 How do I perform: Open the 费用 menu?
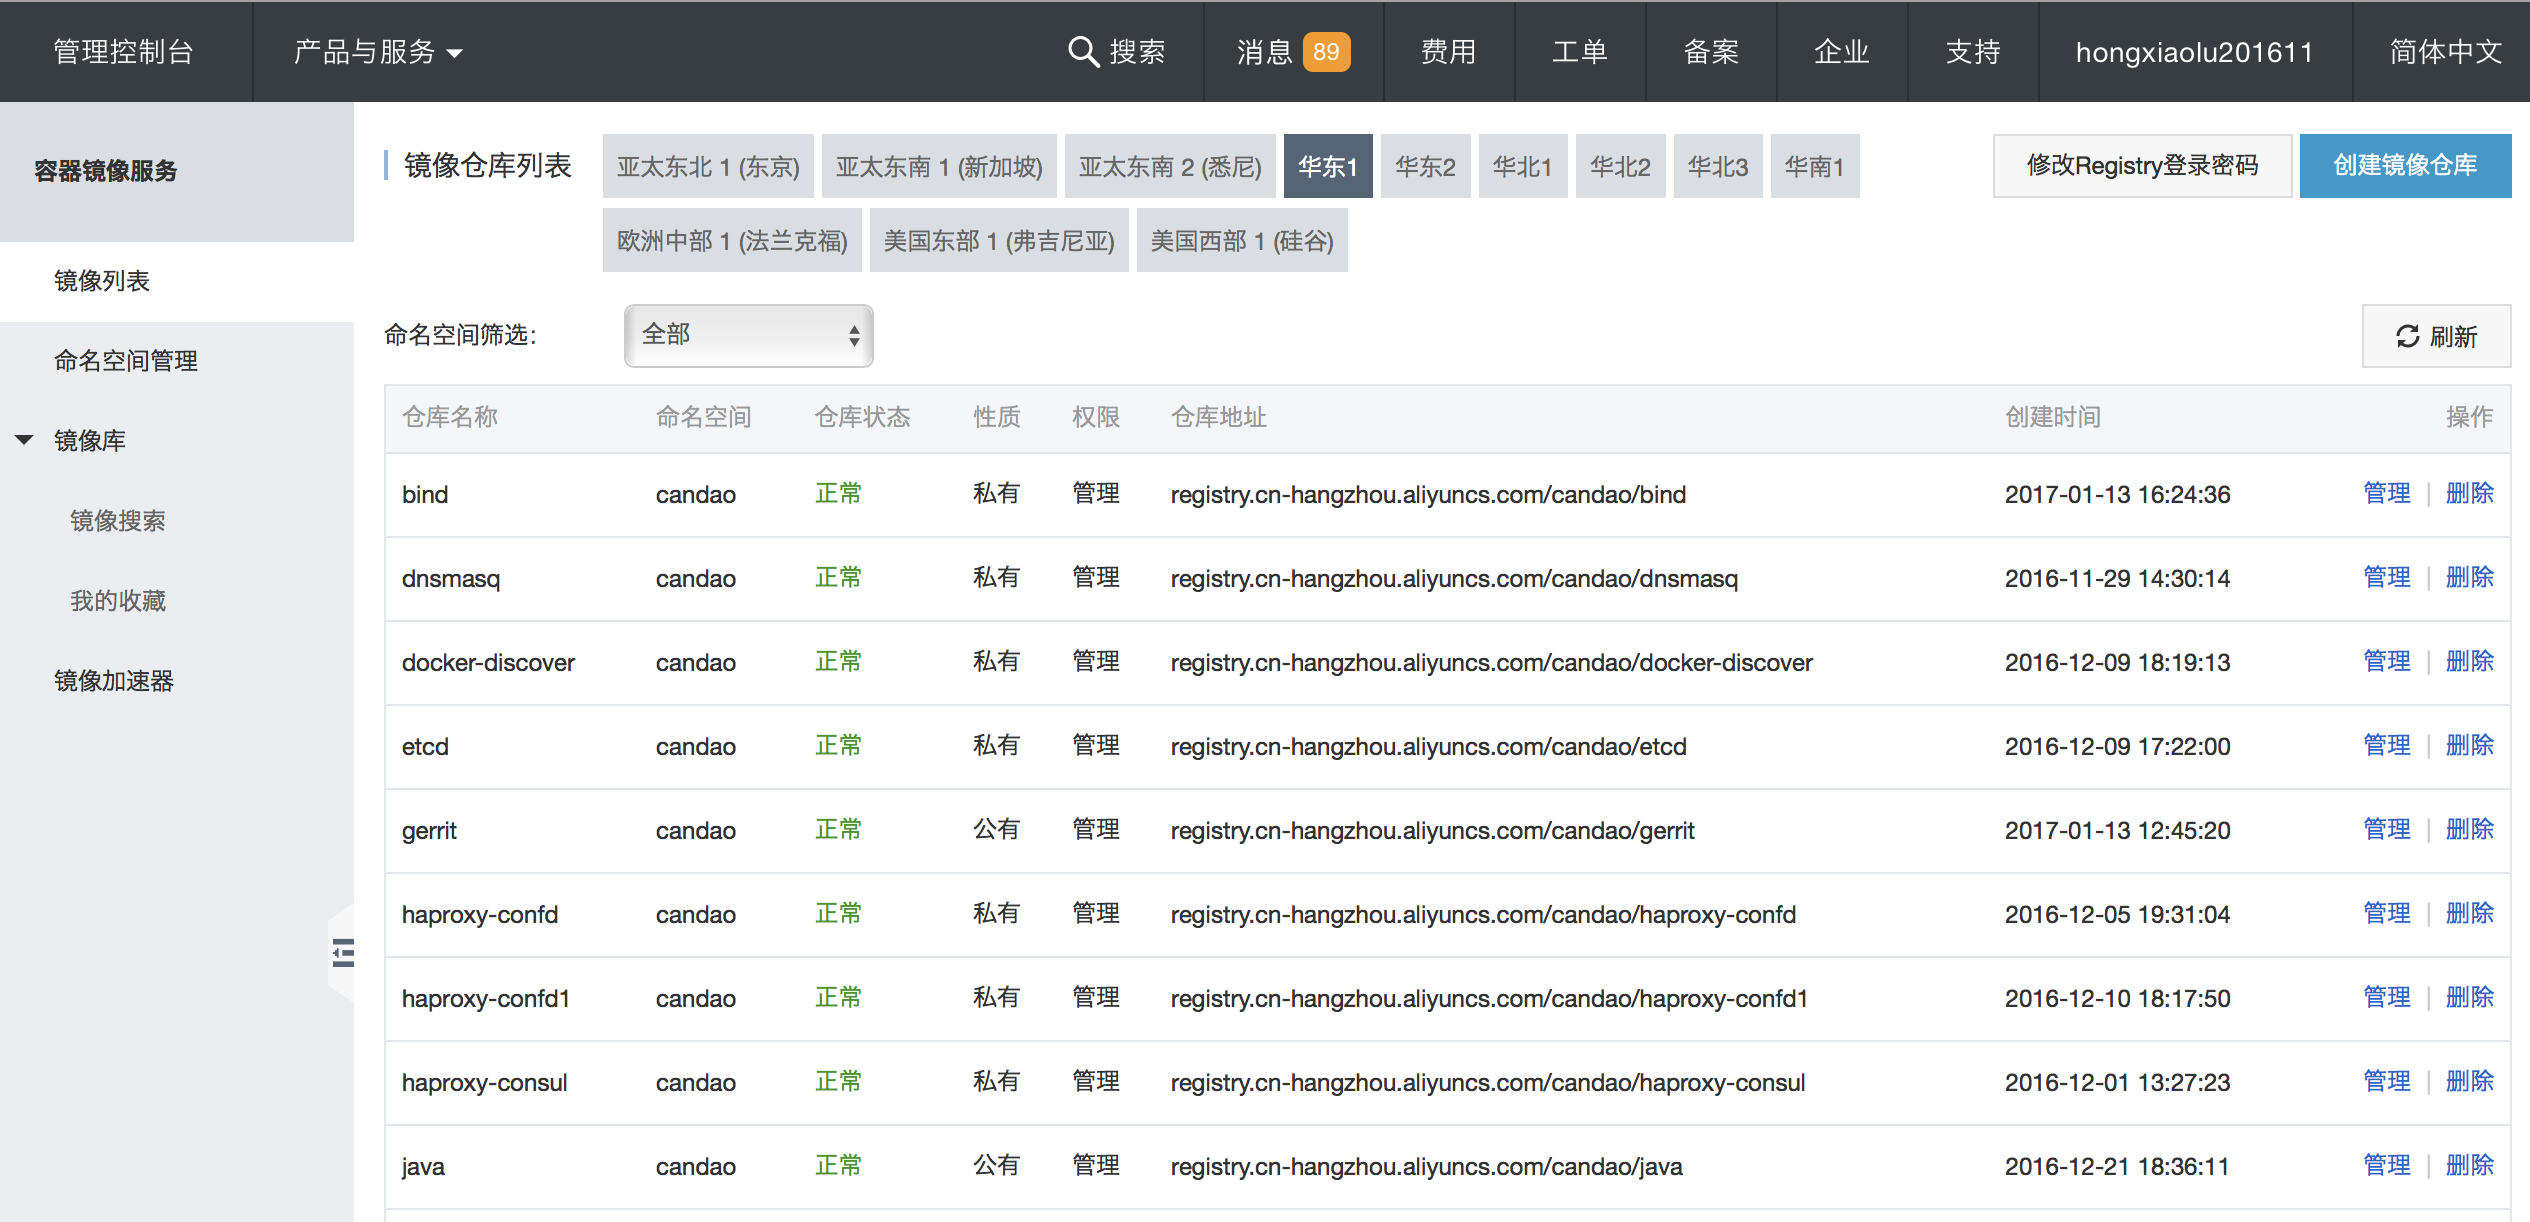pyautogui.click(x=1448, y=52)
